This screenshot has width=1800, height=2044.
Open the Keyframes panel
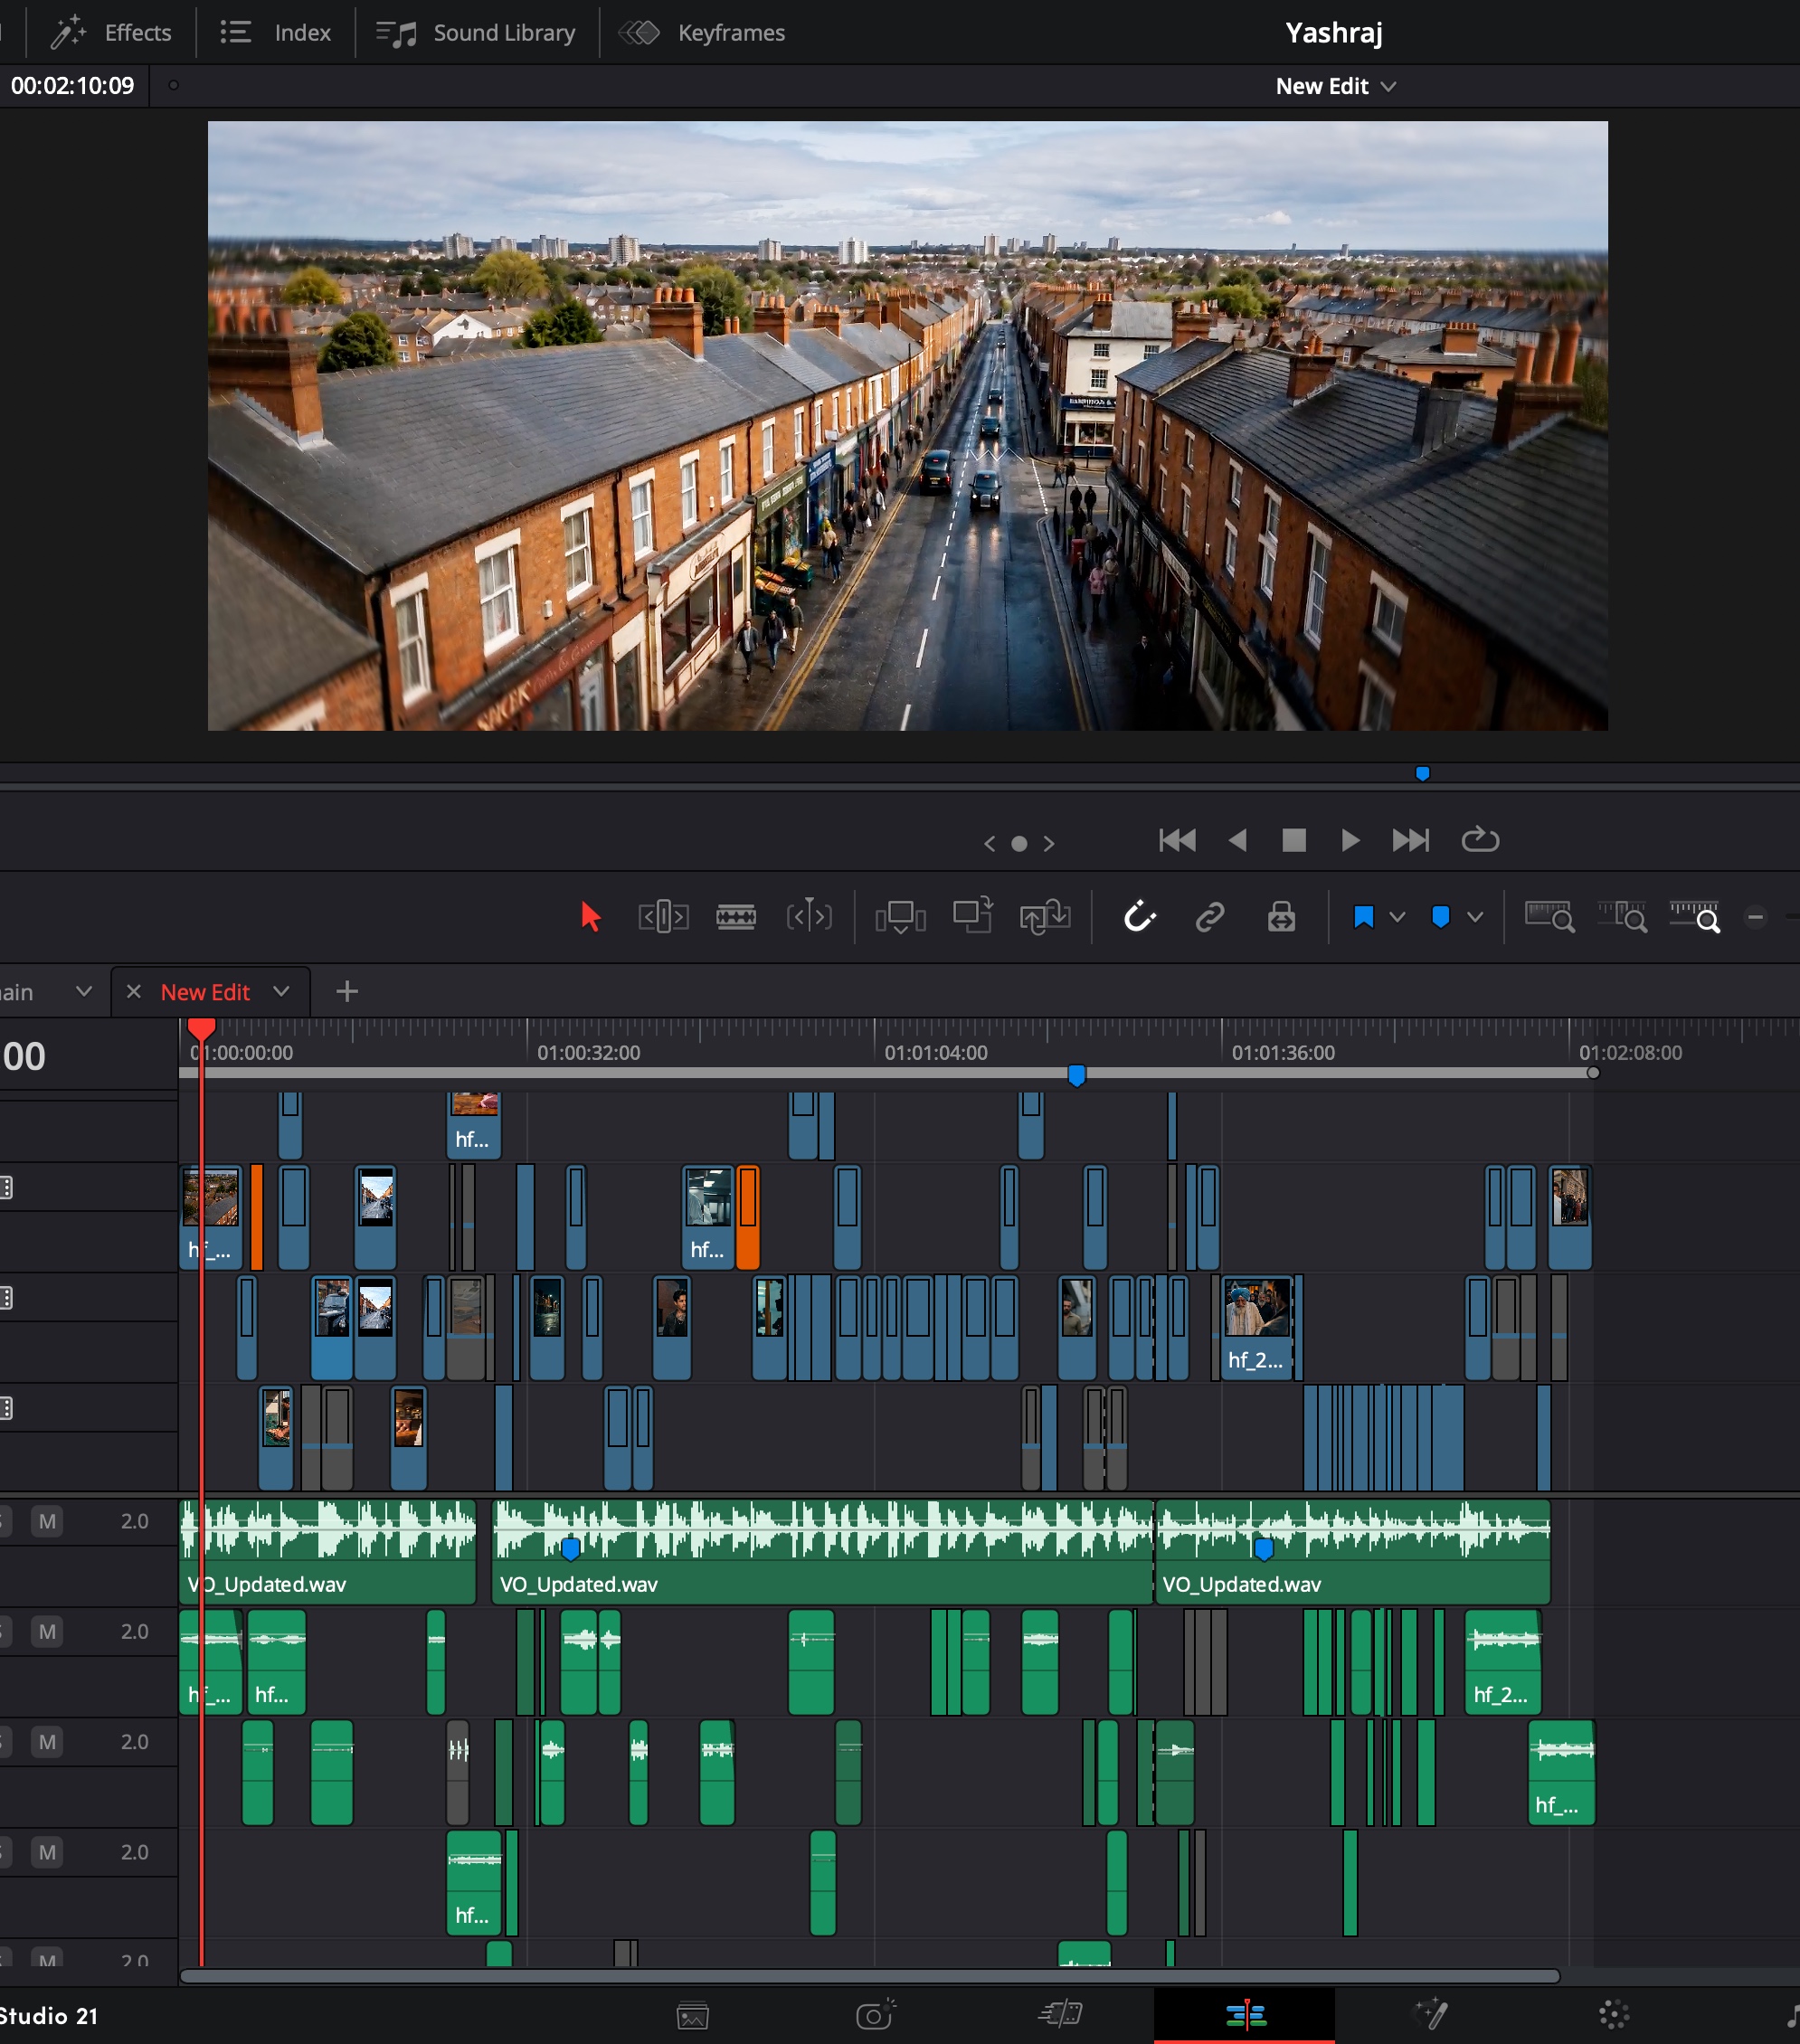tap(702, 32)
